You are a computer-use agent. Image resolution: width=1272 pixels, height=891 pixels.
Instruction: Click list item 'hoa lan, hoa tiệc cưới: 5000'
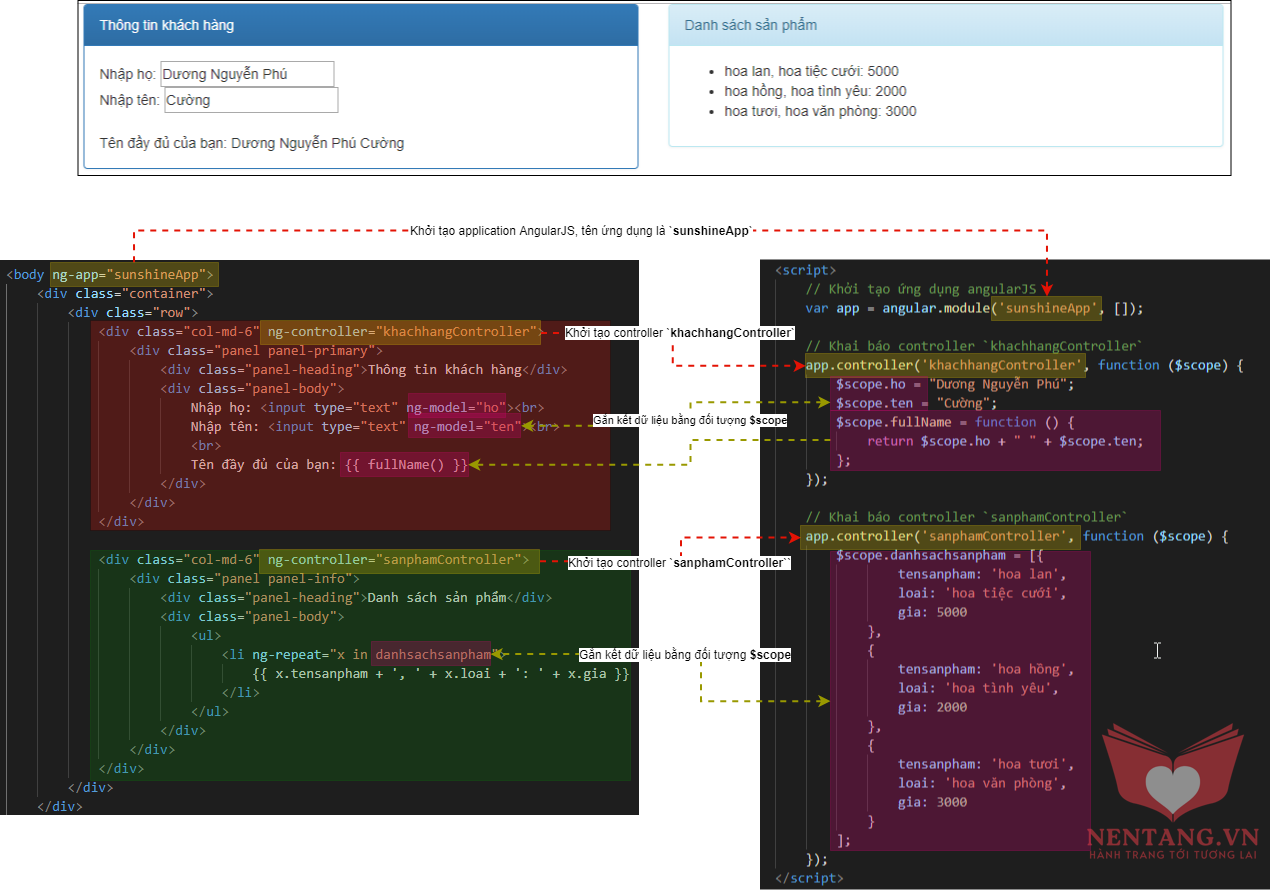[811, 71]
